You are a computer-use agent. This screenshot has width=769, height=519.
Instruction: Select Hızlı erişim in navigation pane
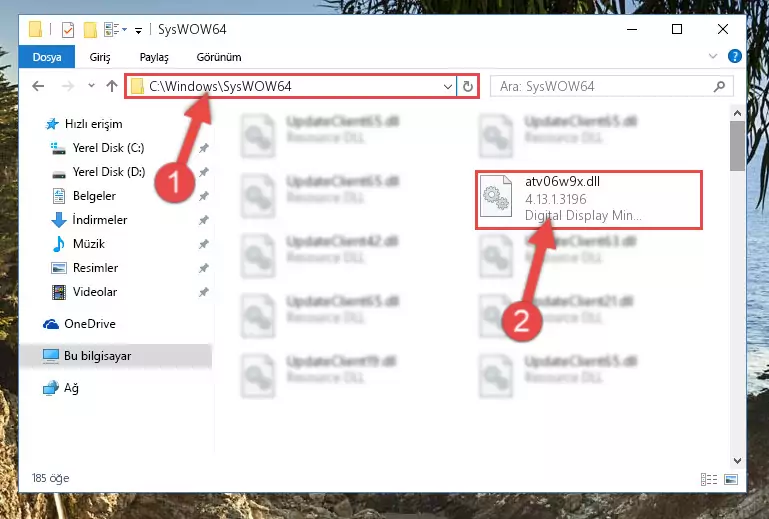pos(93,124)
